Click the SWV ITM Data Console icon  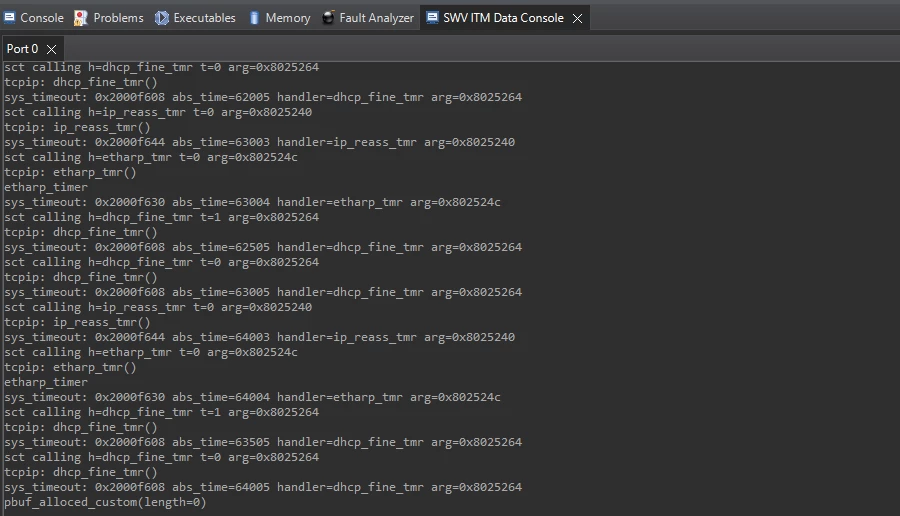[432, 18]
